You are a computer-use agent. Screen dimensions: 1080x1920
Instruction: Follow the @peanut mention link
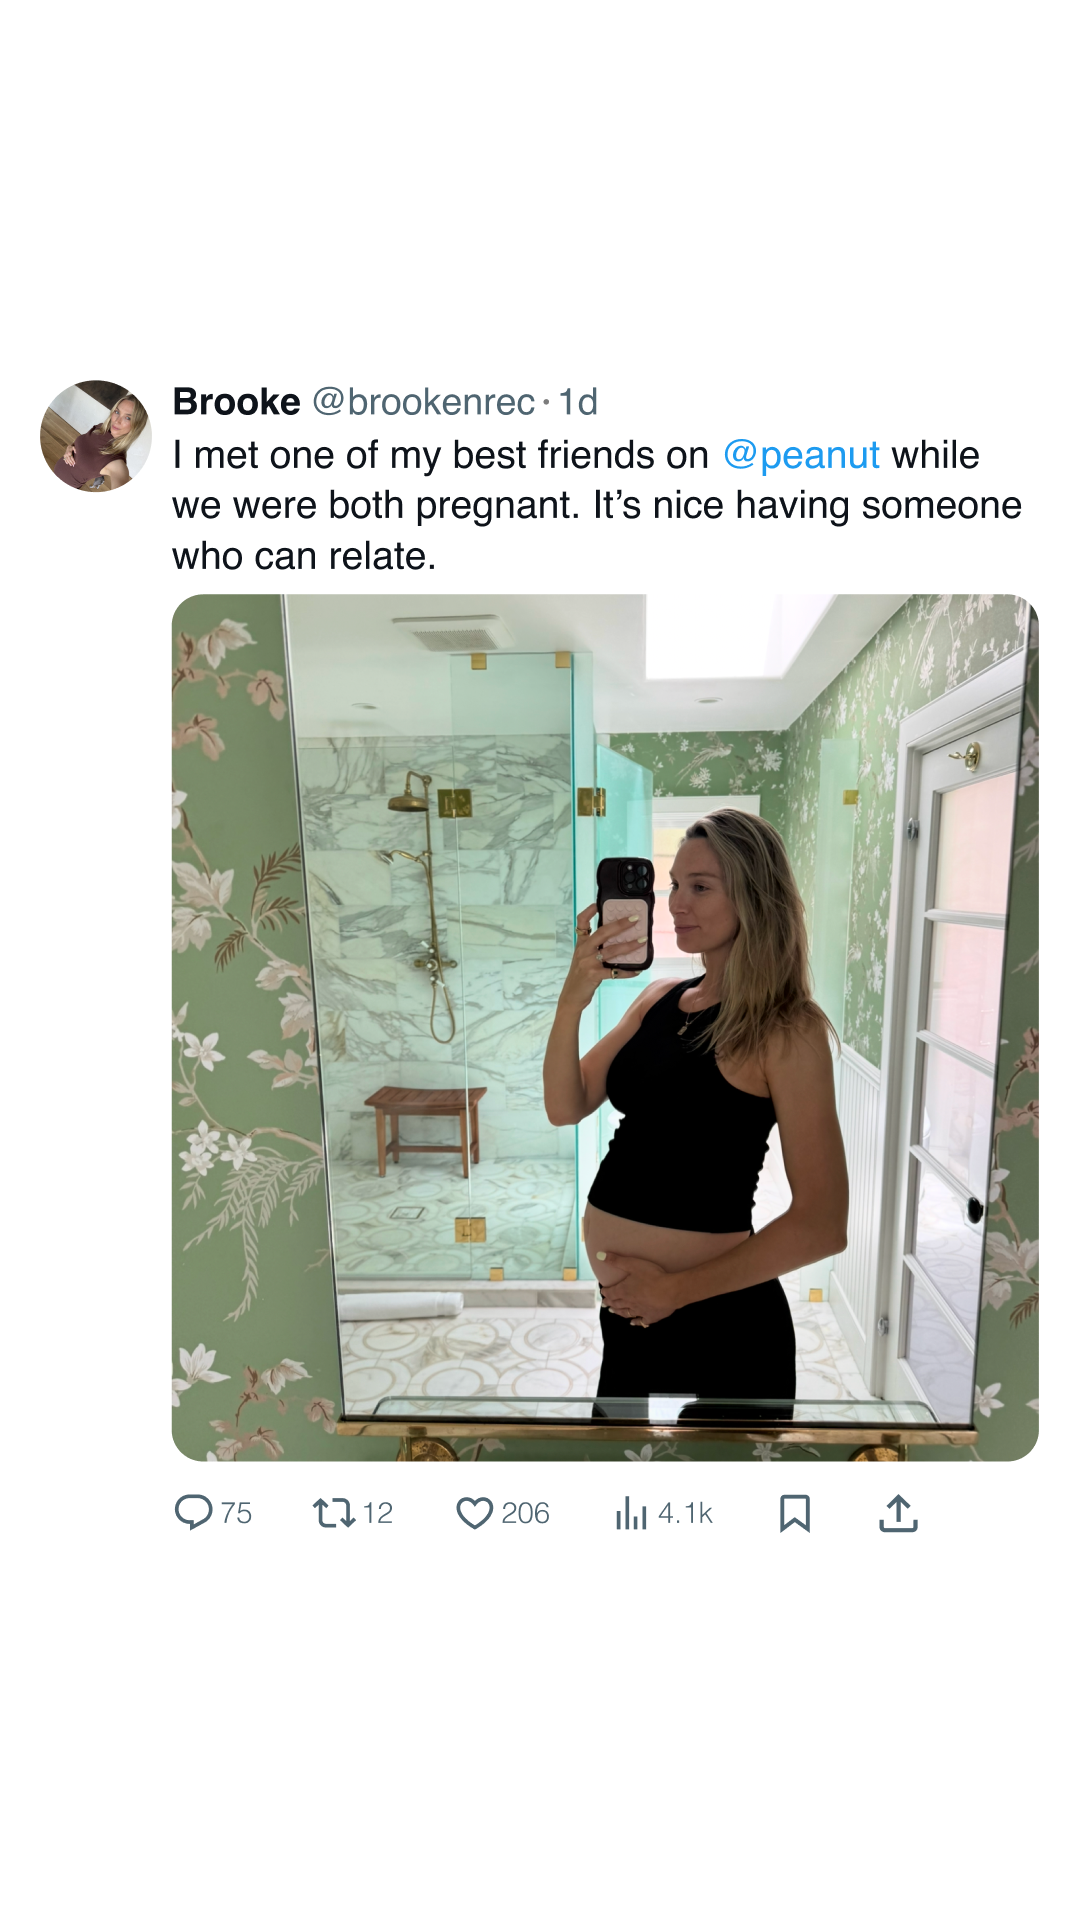point(801,456)
